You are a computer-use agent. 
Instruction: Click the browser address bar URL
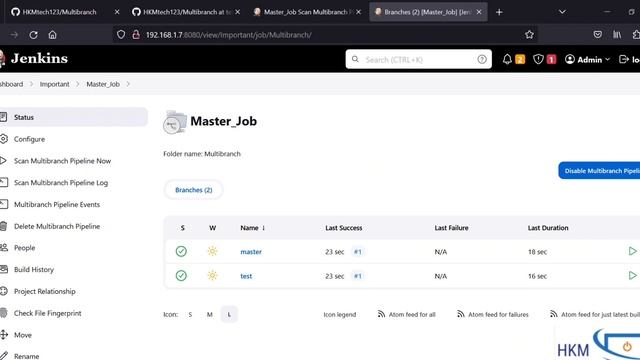(x=229, y=35)
